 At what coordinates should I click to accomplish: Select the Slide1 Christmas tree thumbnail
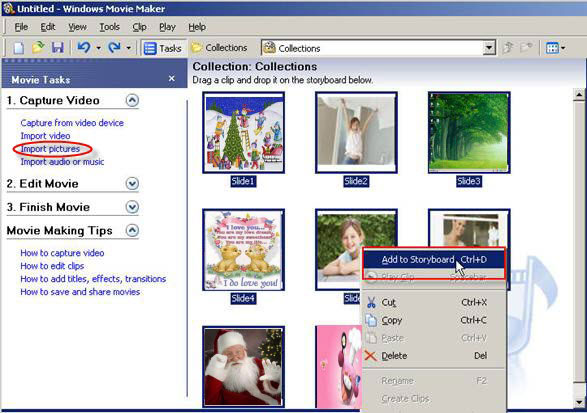244,133
